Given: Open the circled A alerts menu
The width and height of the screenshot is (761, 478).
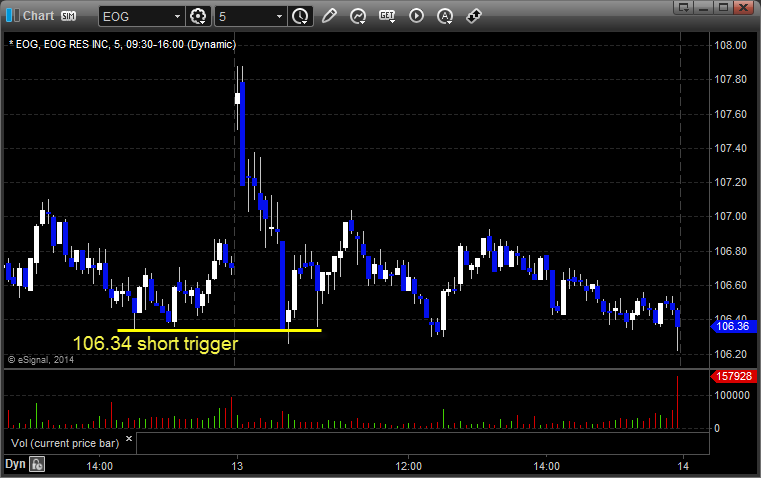Looking at the screenshot, I should [x=445, y=16].
